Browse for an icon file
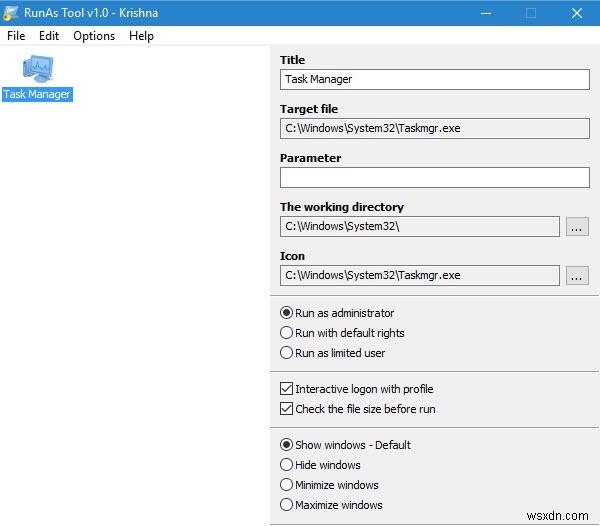 pyautogui.click(x=577, y=275)
